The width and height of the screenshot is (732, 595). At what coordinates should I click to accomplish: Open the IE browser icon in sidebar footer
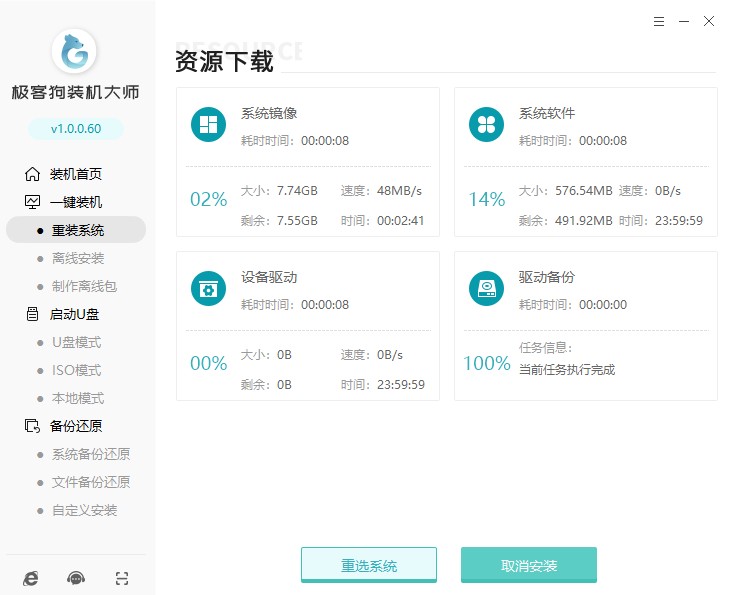click(31, 578)
